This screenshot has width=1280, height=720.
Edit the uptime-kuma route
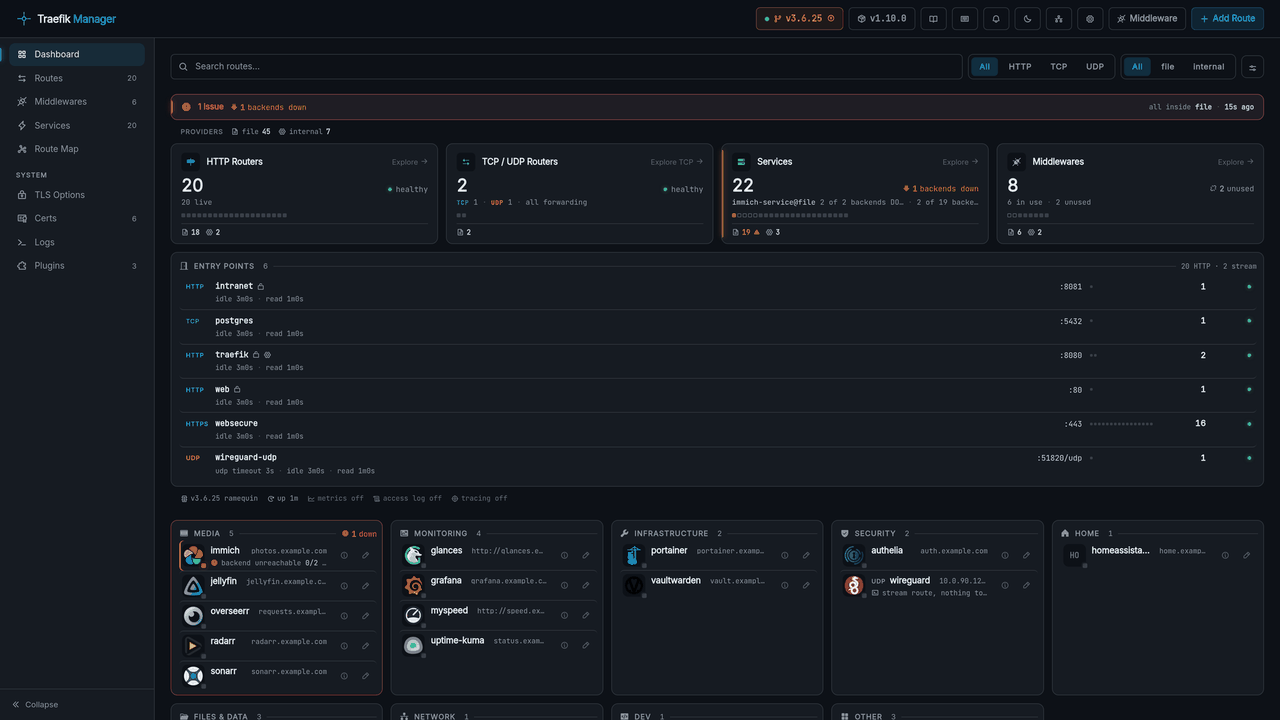586,645
